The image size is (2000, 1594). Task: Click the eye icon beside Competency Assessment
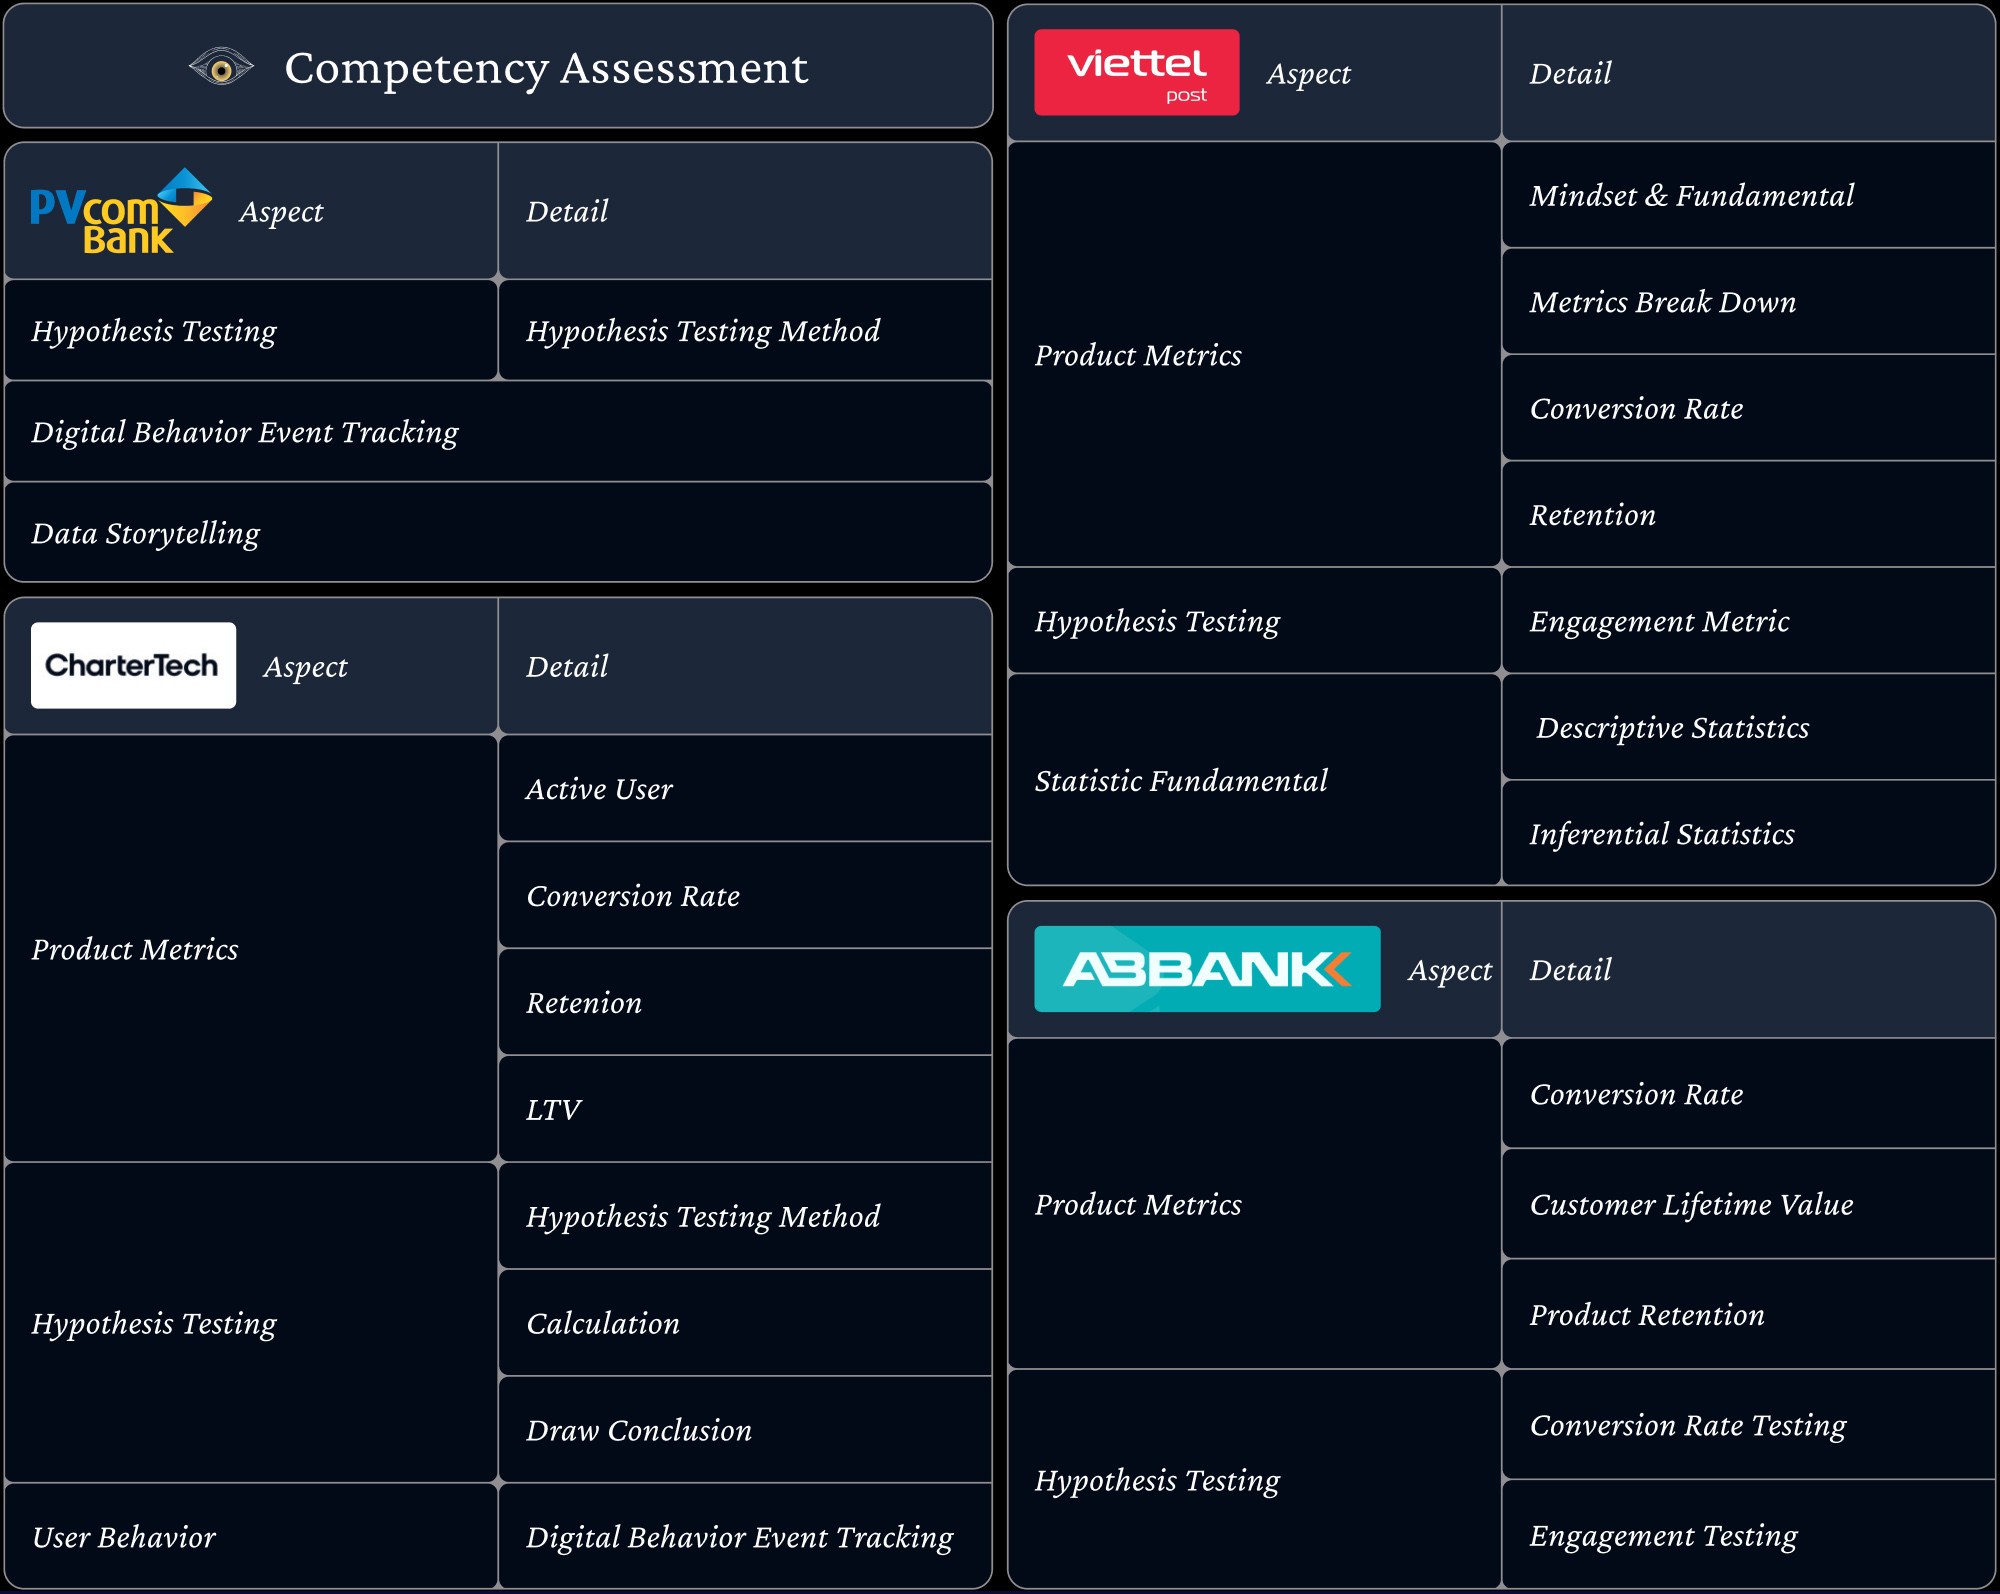pyautogui.click(x=221, y=68)
